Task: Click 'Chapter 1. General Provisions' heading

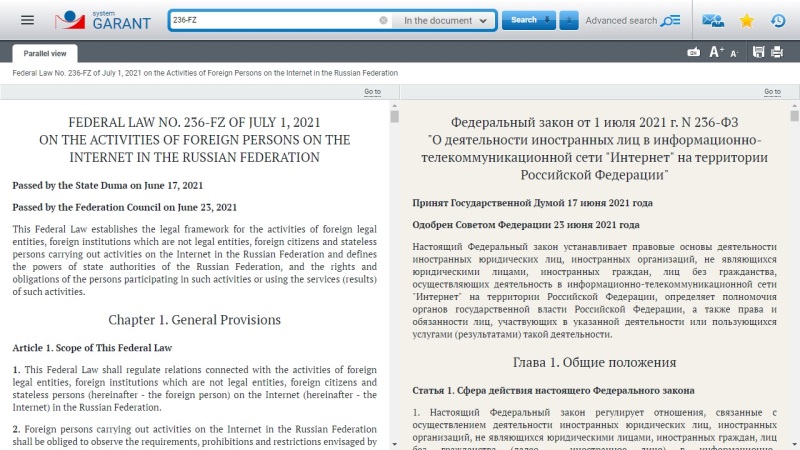Action: coord(194,320)
